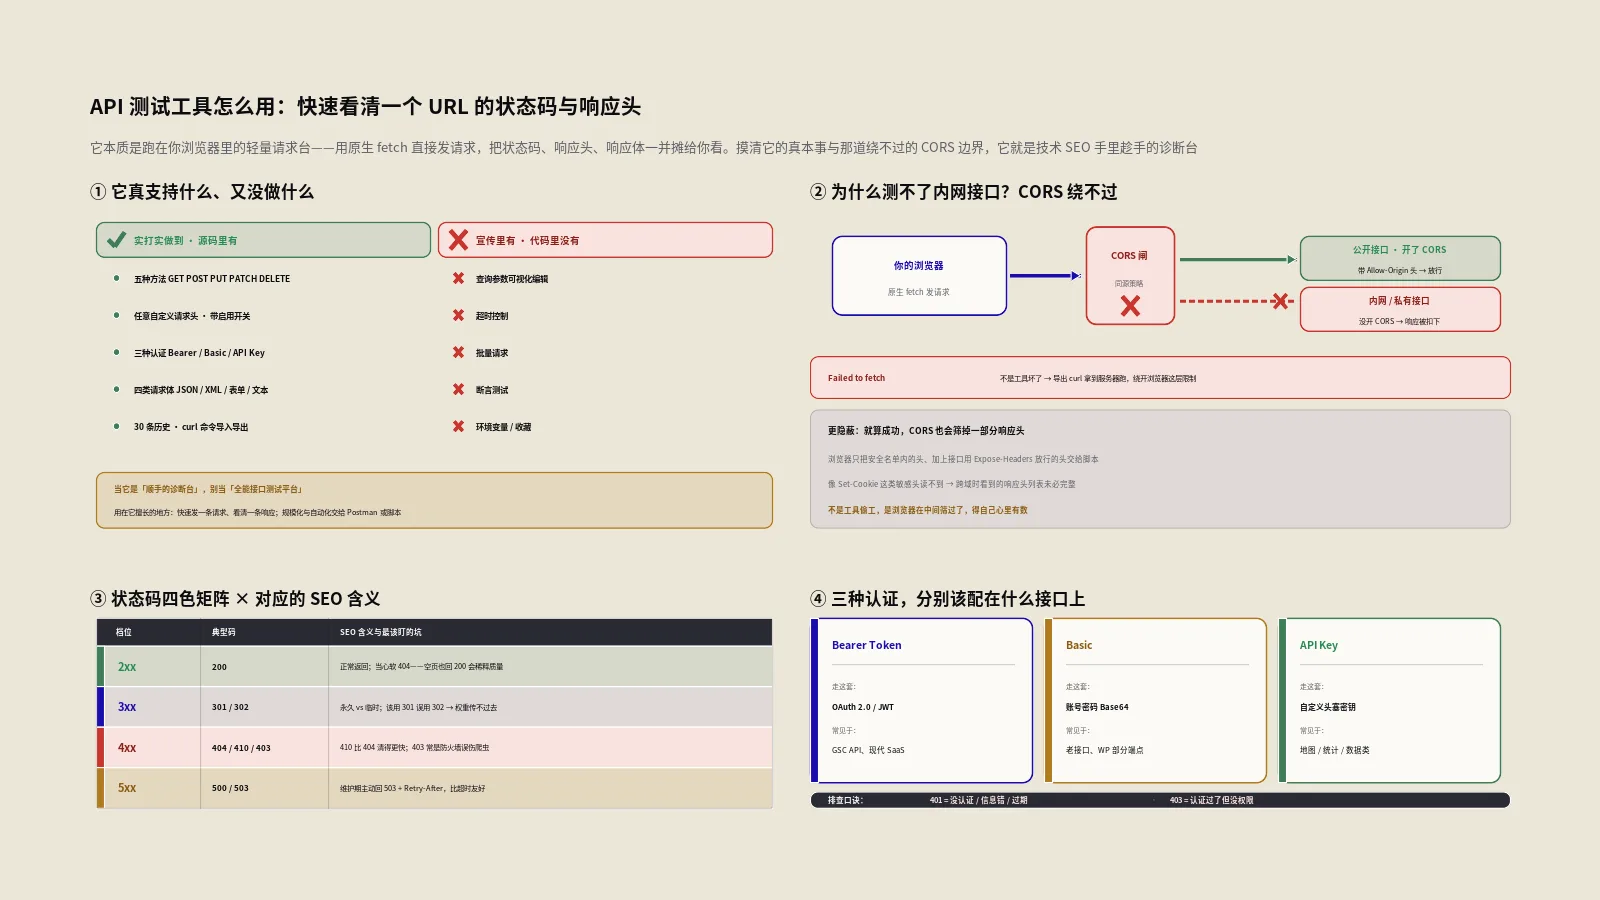Click the text 断言测试

pos(492,390)
